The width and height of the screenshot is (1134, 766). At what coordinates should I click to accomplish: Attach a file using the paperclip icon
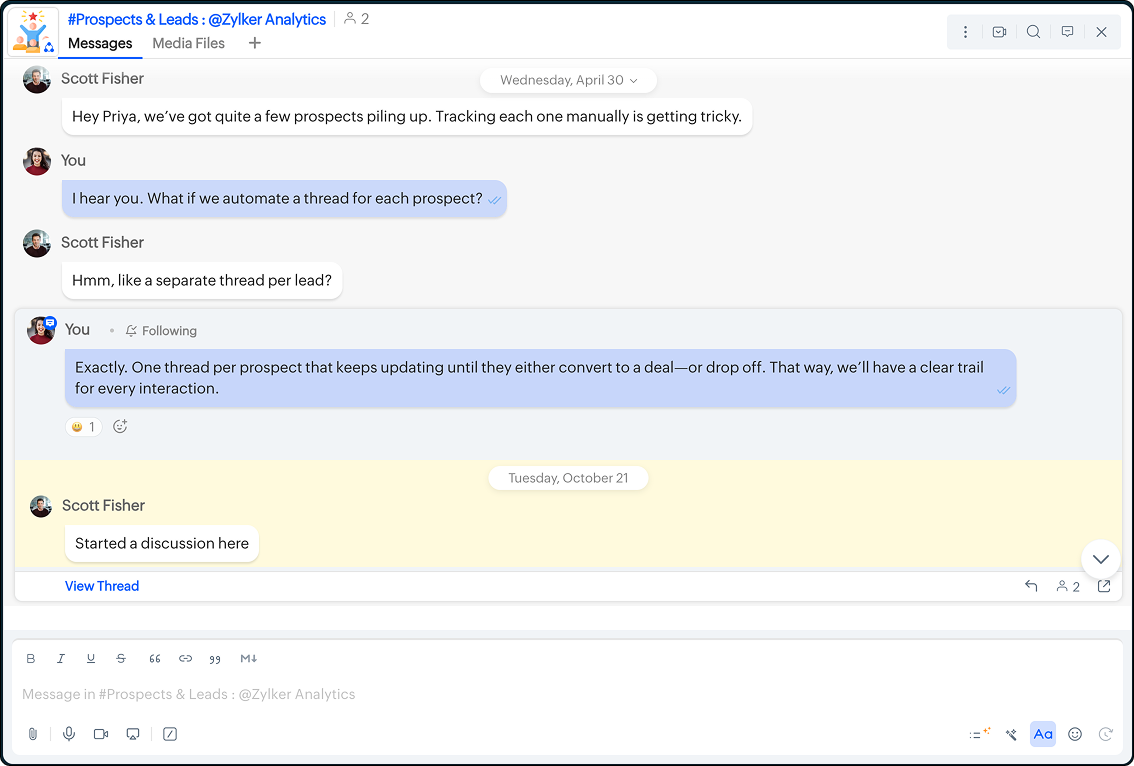[32, 734]
